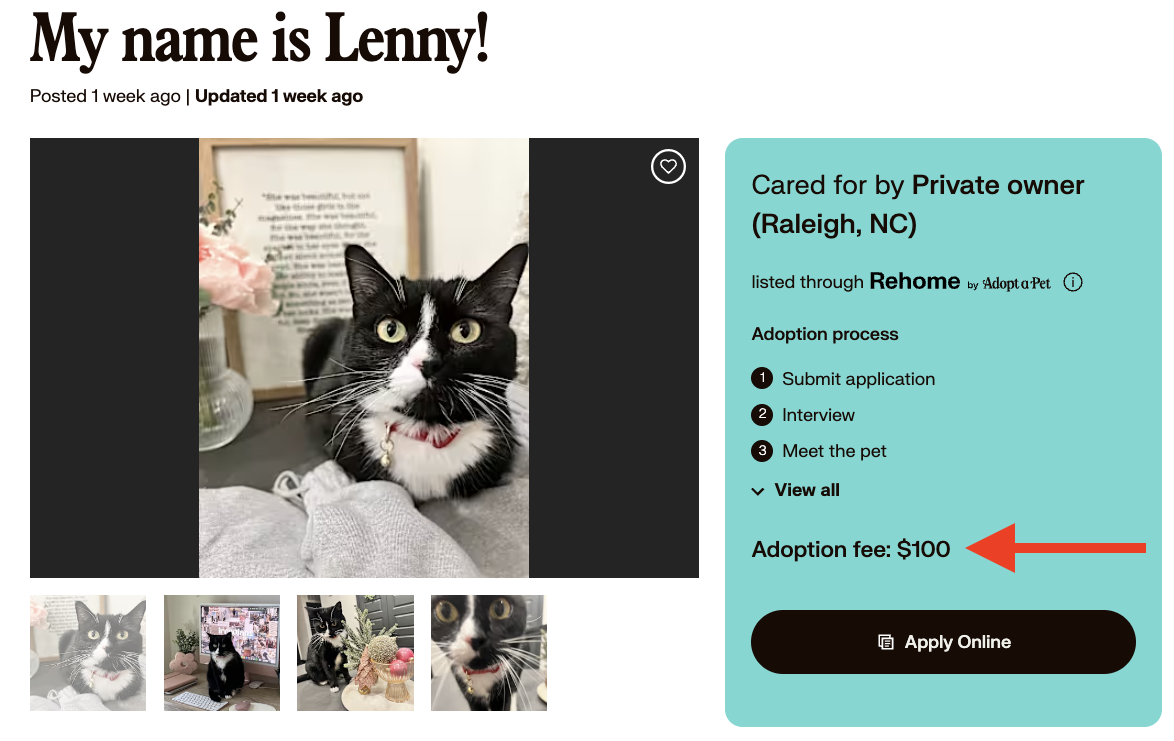The width and height of the screenshot is (1174, 741).
Task: Click the Adoption fee $100 text
Action: (x=851, y=549)
